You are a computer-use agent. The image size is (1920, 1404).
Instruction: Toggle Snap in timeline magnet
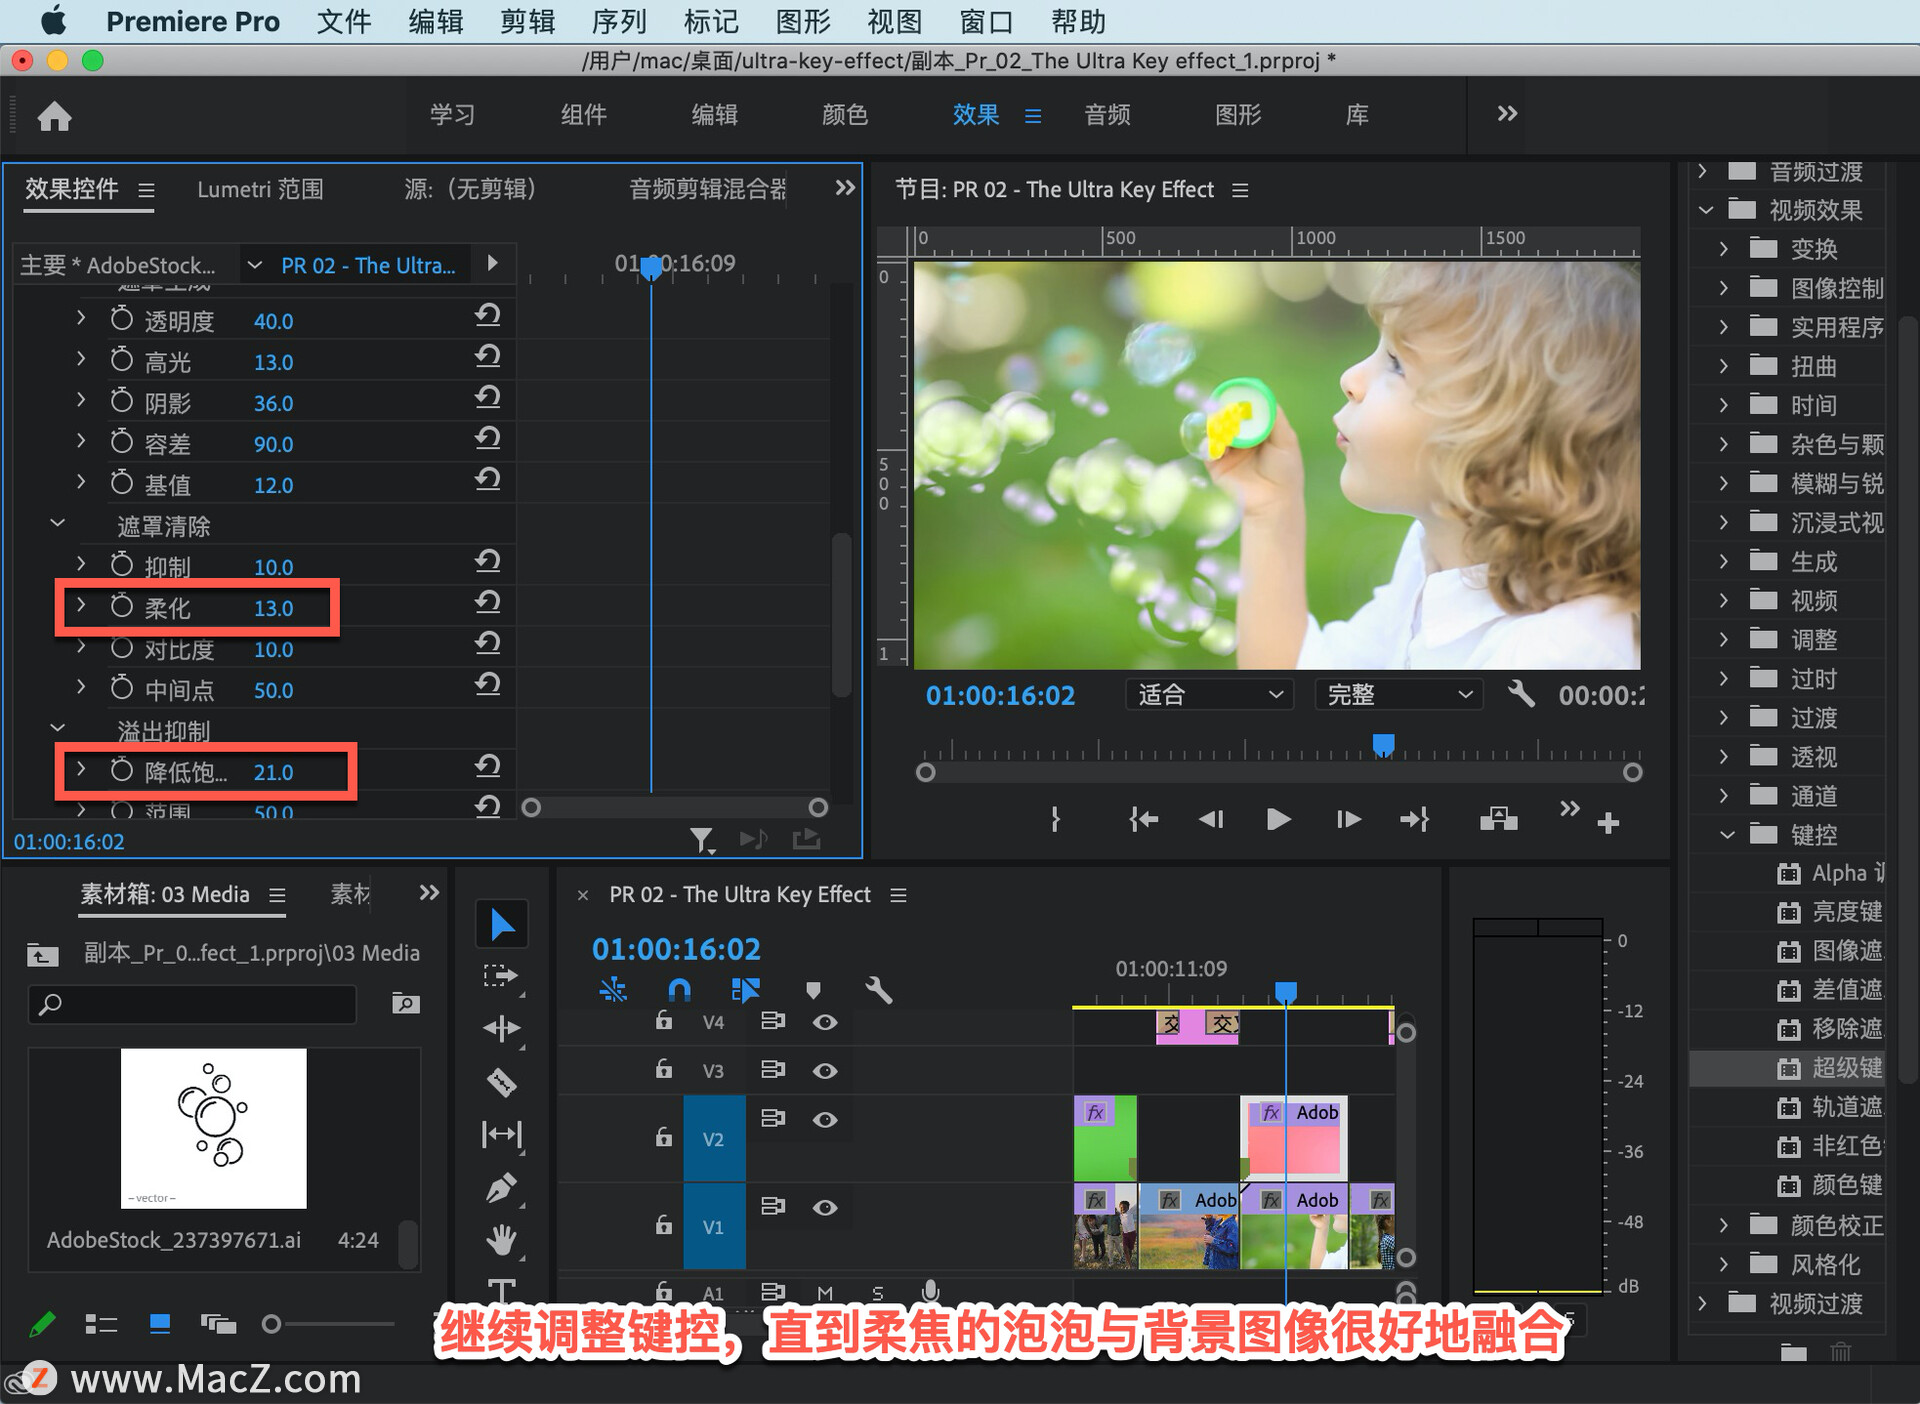pos(679,990)
